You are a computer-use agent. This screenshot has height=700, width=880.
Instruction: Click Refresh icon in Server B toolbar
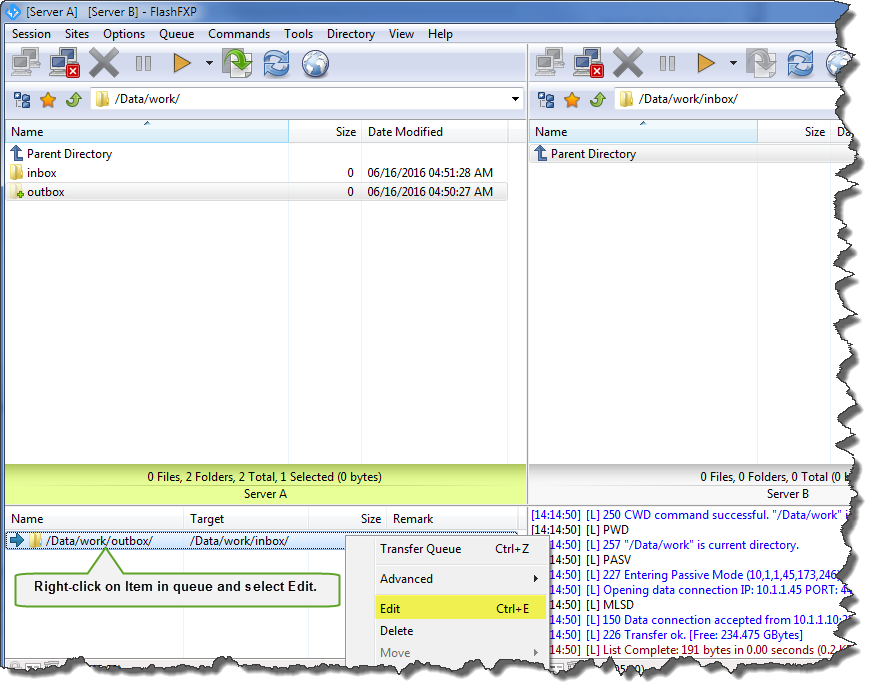[x=800, y=63]
